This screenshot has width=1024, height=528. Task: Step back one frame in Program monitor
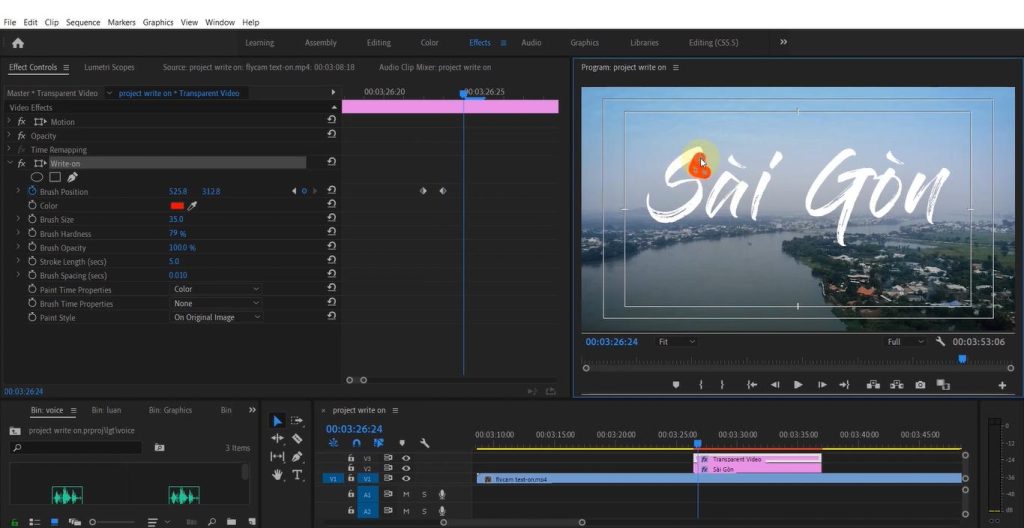775,385
